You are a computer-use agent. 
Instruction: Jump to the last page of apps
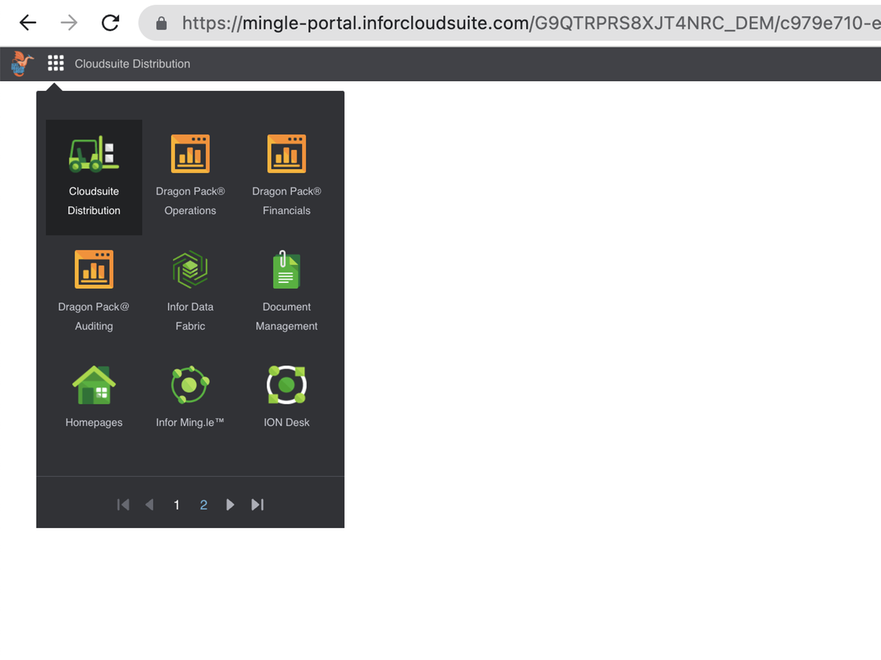257,504
